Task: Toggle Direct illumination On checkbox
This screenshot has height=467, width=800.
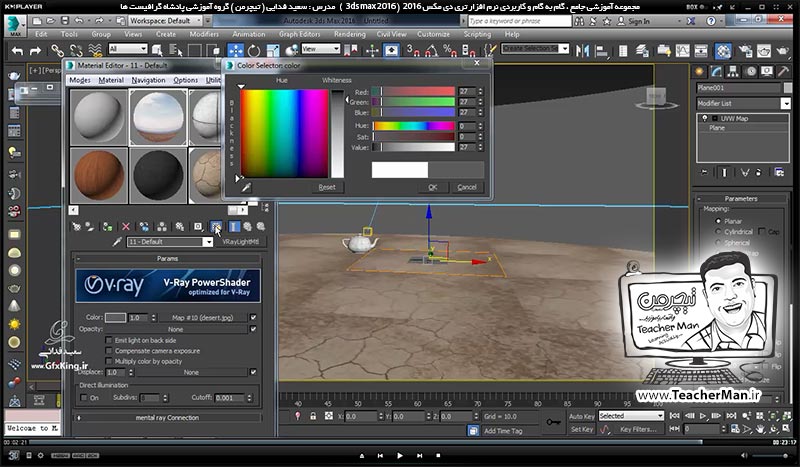Action: (x=84, y=398)
